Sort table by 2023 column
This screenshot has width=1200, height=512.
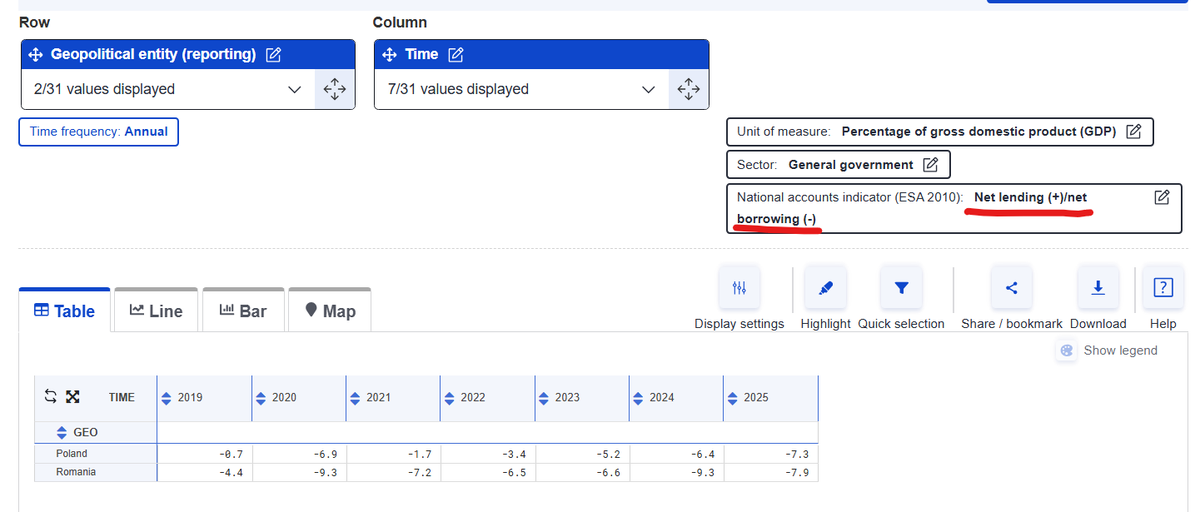543,398
